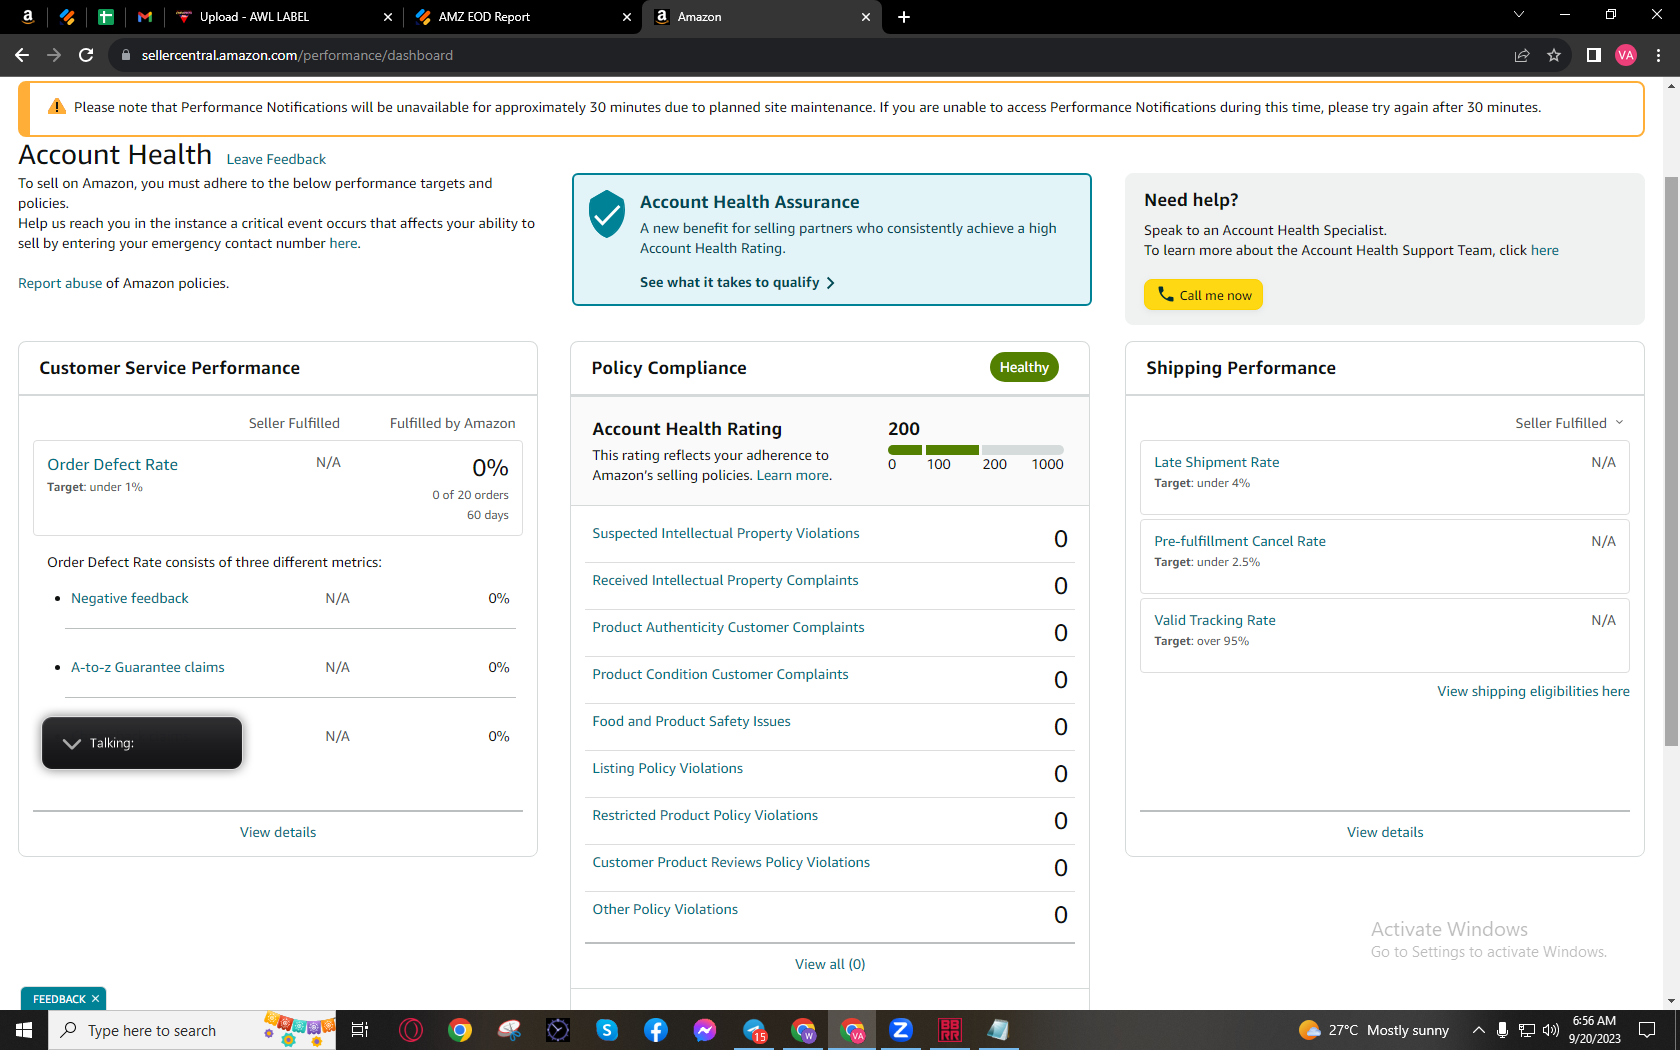Open Customer Product Reviews Policy Violations

click(x=731, y=862)
